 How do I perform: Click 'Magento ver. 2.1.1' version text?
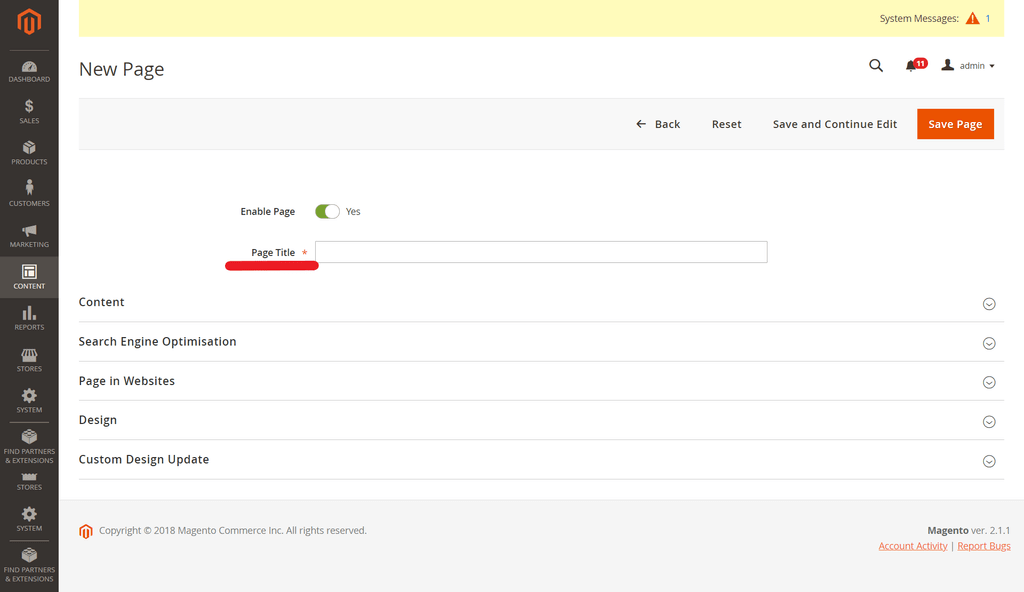point(968,531)
